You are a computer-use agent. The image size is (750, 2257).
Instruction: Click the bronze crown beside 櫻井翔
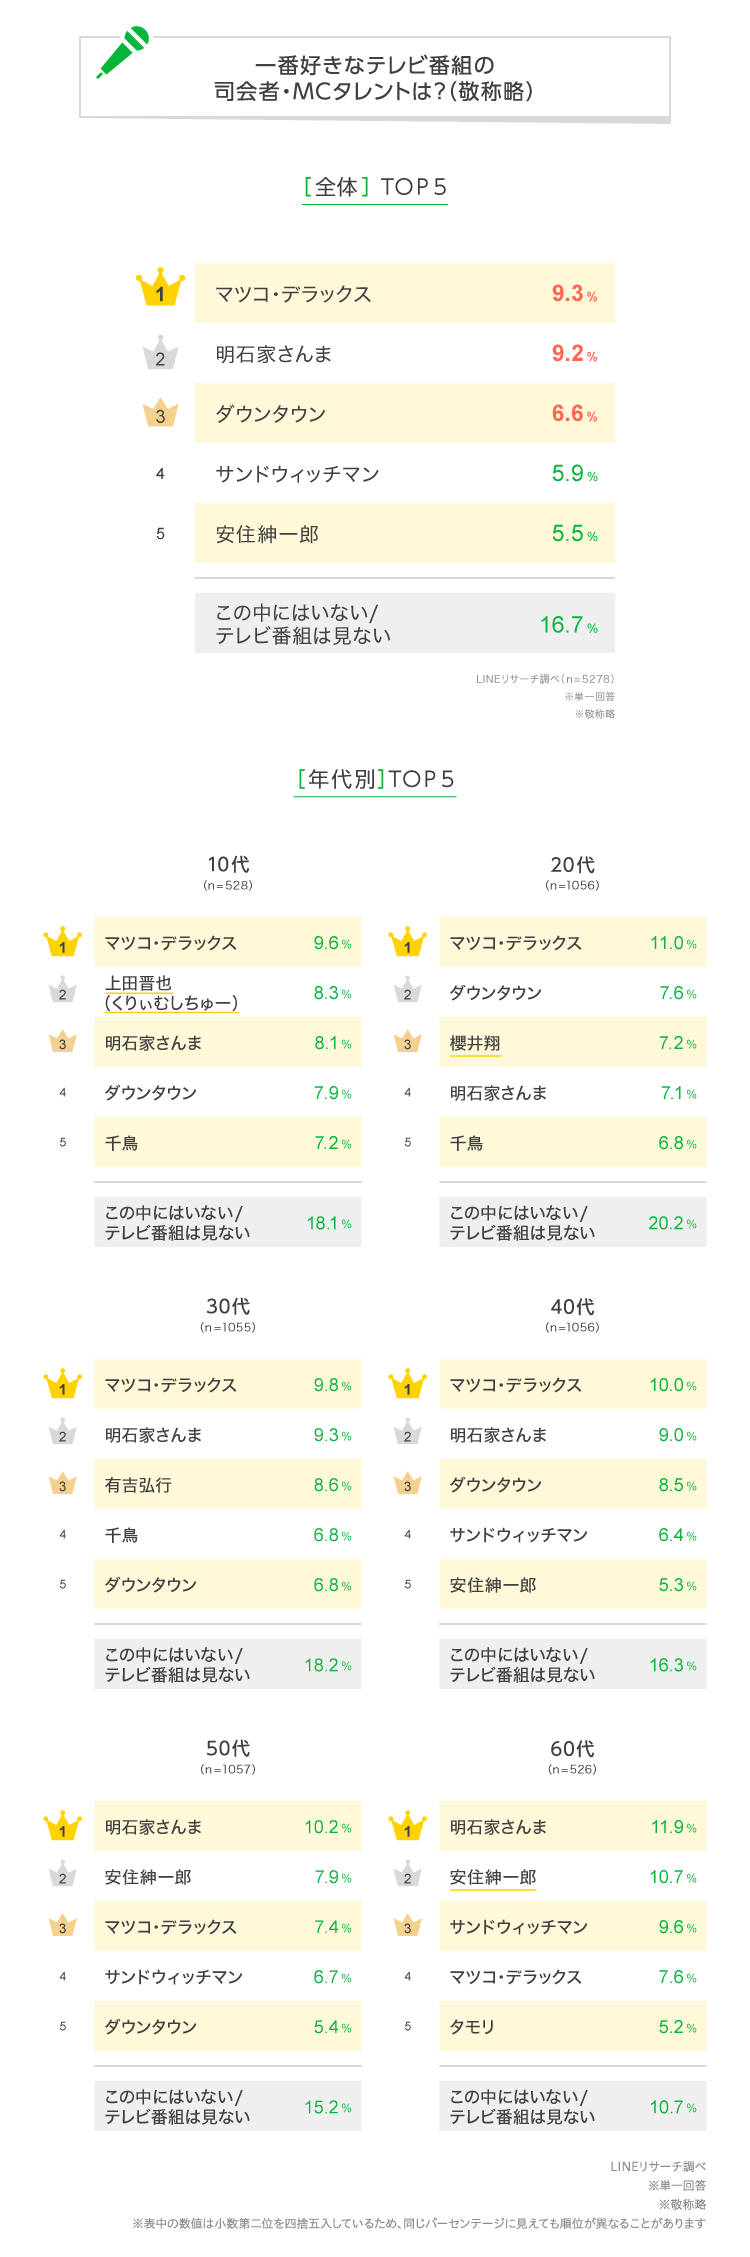[407, 1041]
